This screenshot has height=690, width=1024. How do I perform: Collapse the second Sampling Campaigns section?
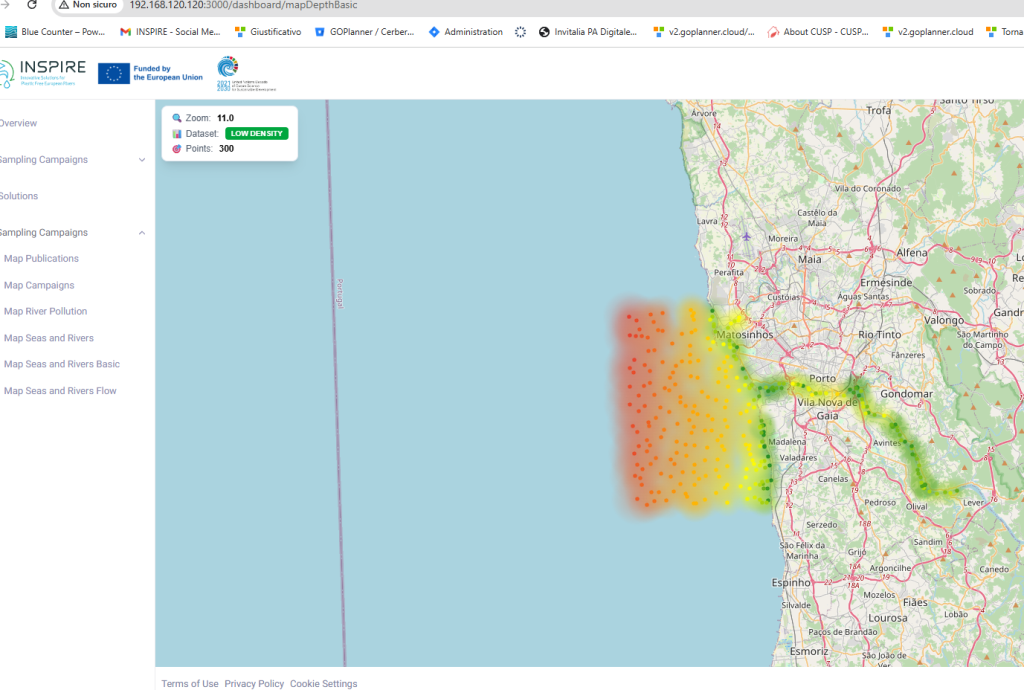pos(142,233)
